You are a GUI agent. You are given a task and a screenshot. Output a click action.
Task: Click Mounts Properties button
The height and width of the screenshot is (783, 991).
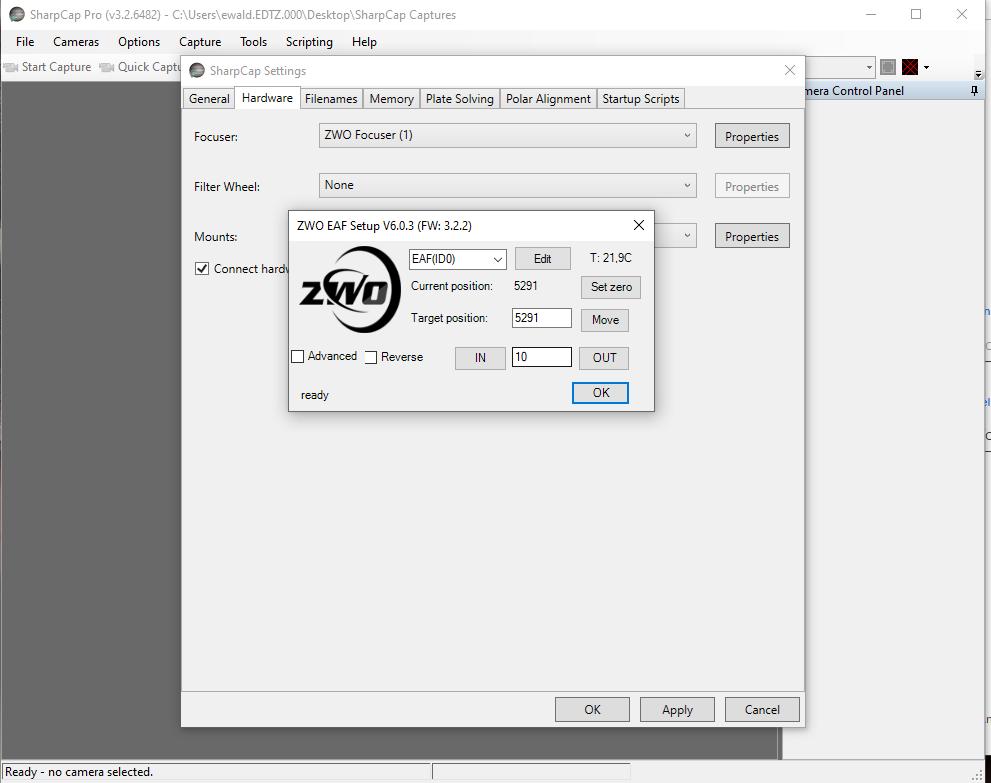[752, 236]
